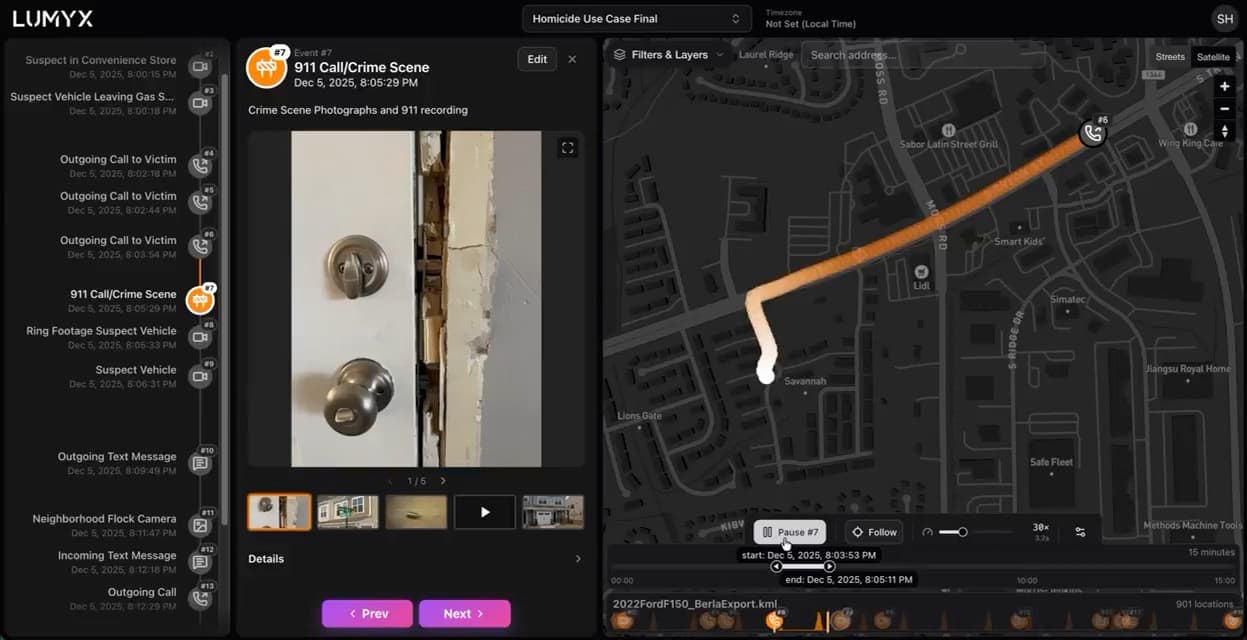Expand the Details section
The image size is (1247, 640).
[x=415, y=559]
